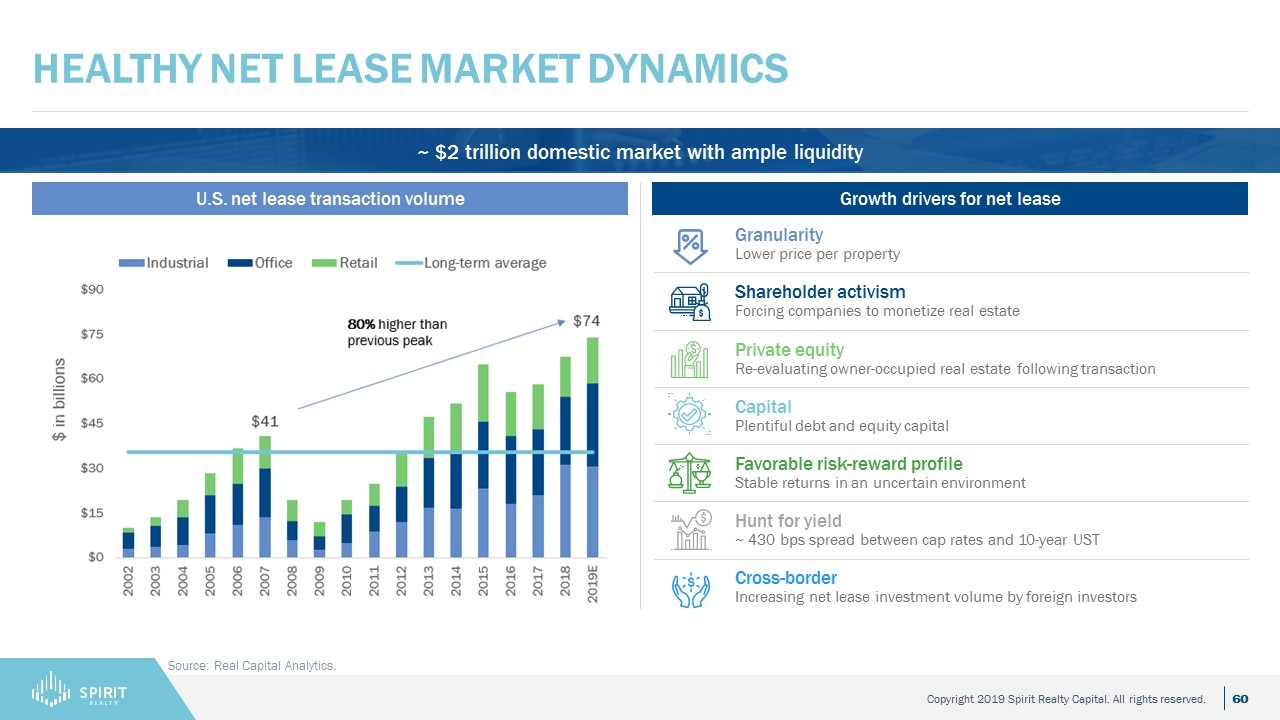
Task: Click the Industrial legend color swatch
Action: click(x=131, y=263)
